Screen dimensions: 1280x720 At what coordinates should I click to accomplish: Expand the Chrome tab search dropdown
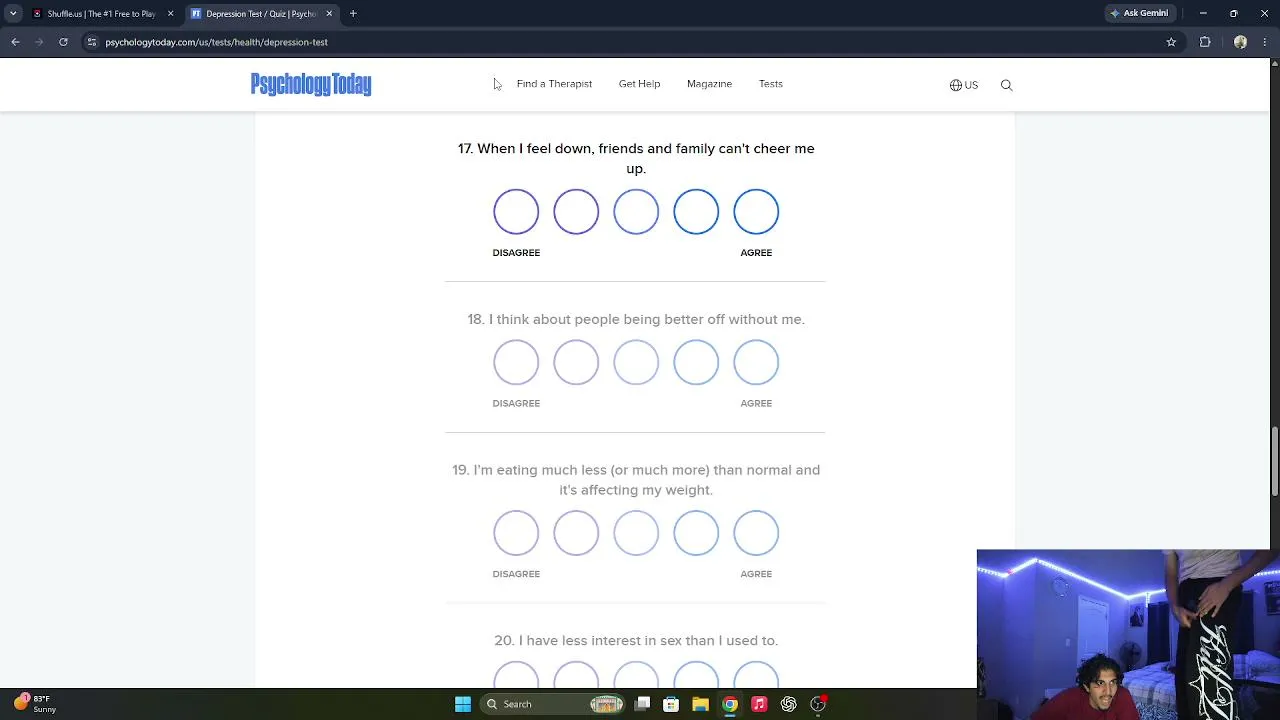[x=13, y=13]
